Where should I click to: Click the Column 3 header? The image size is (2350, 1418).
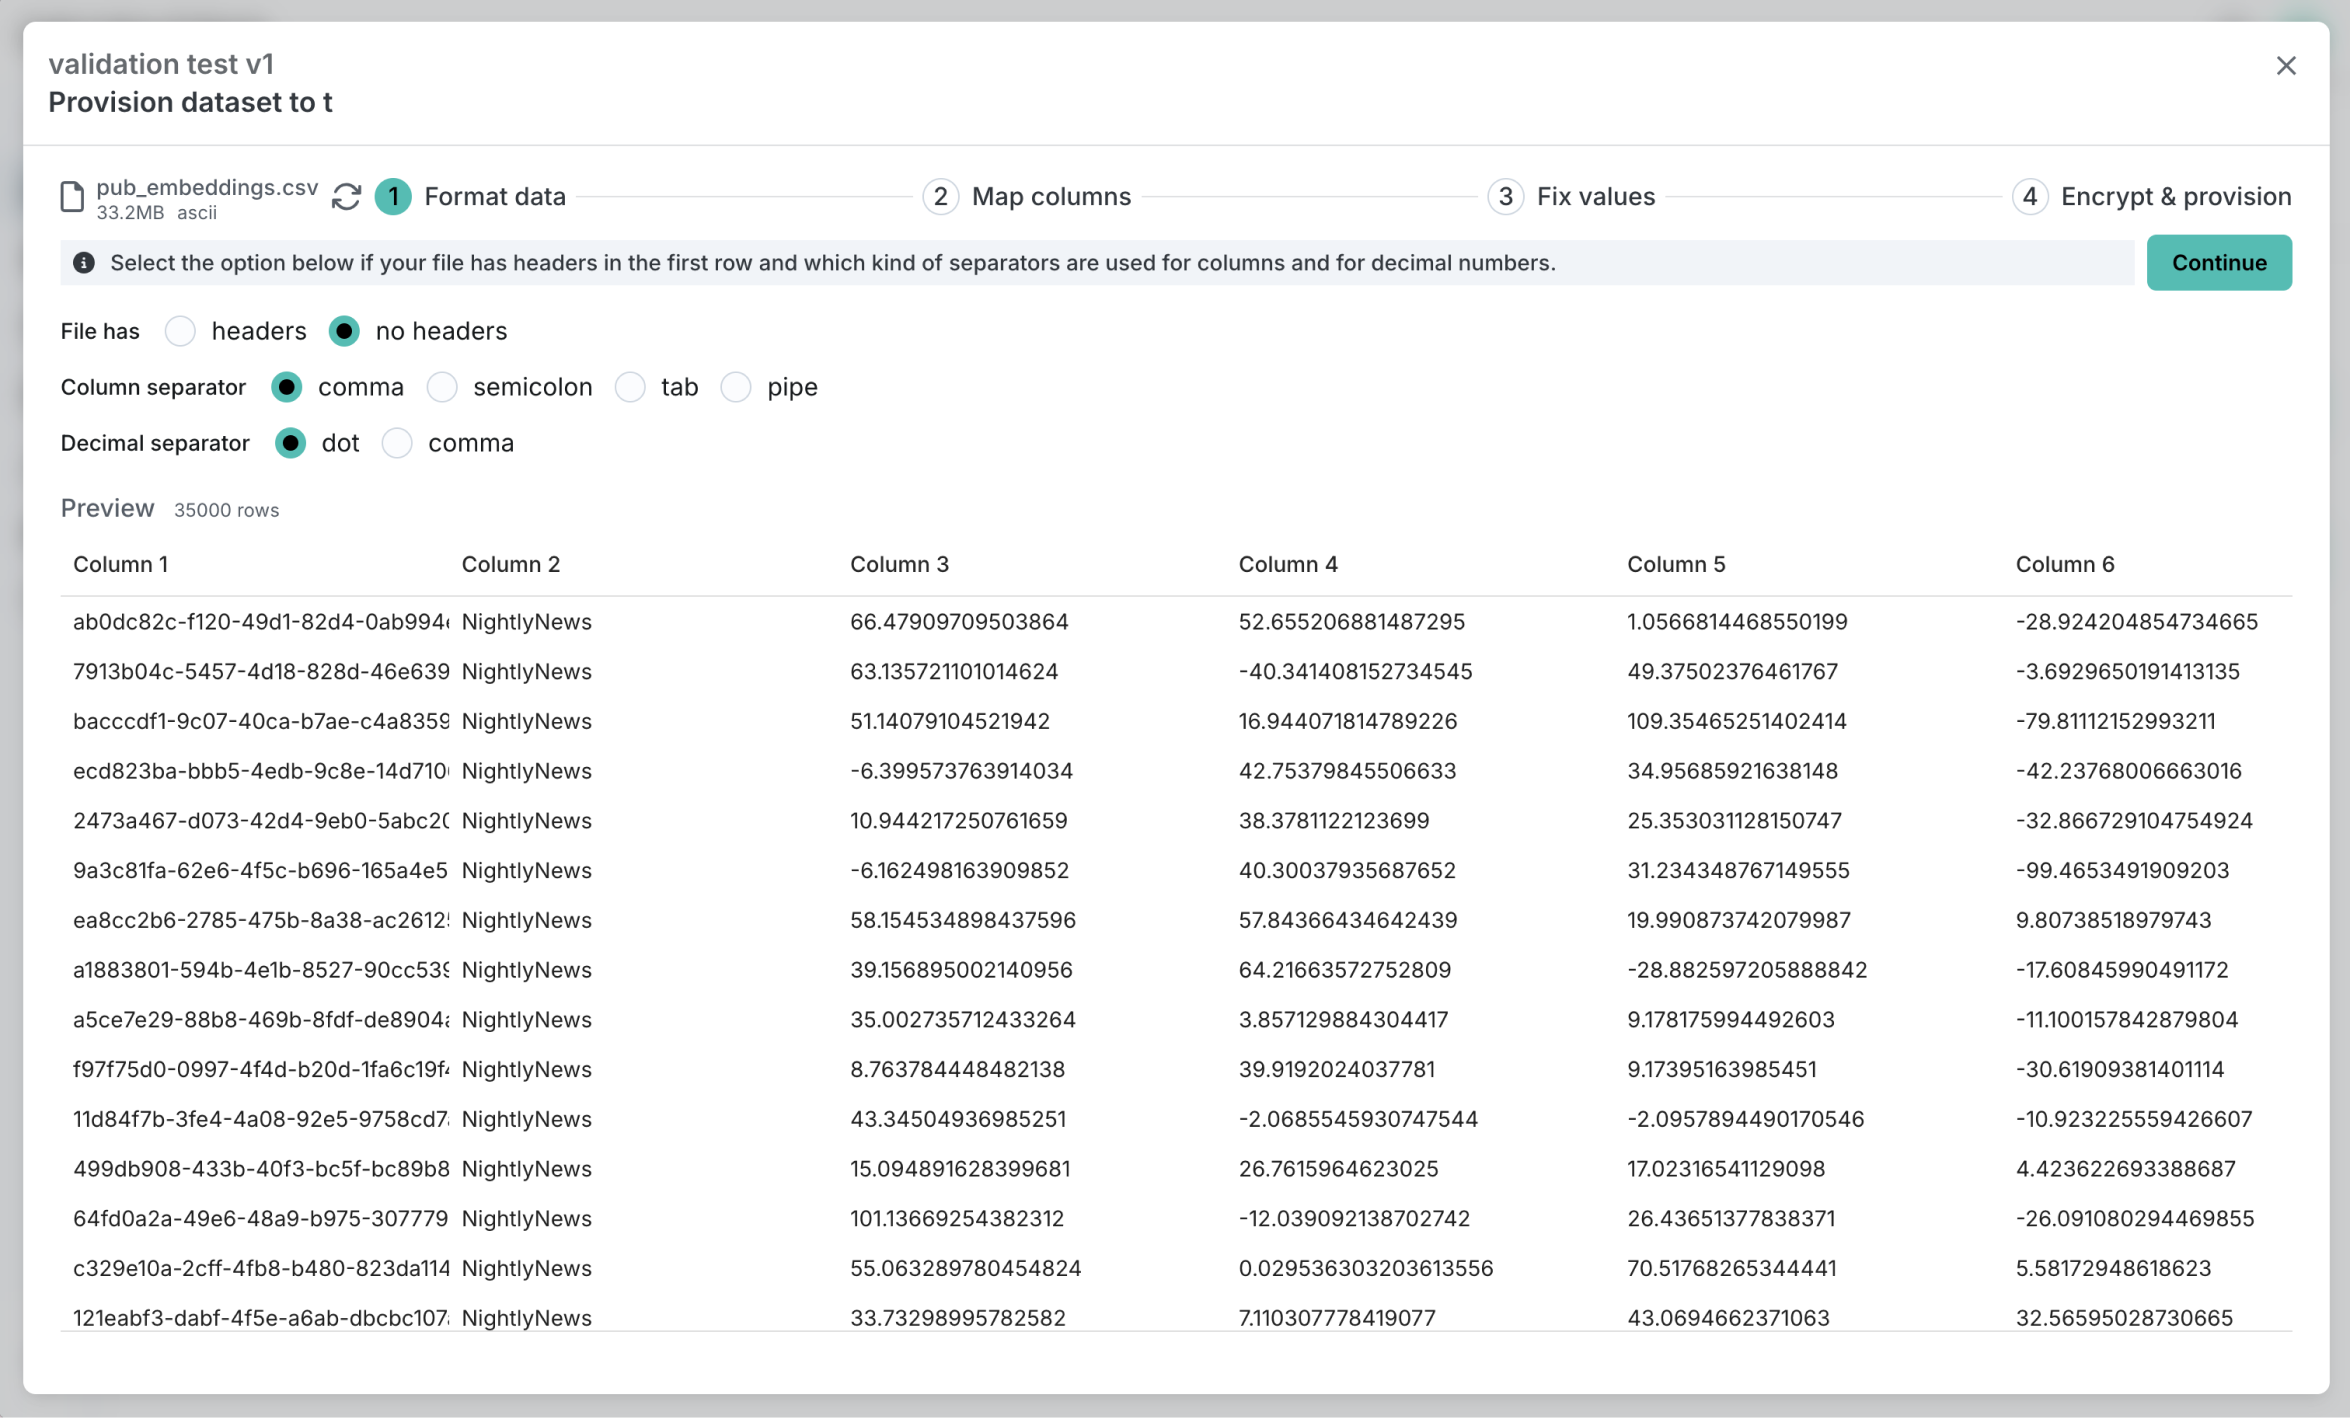click(x=899, y=564)
